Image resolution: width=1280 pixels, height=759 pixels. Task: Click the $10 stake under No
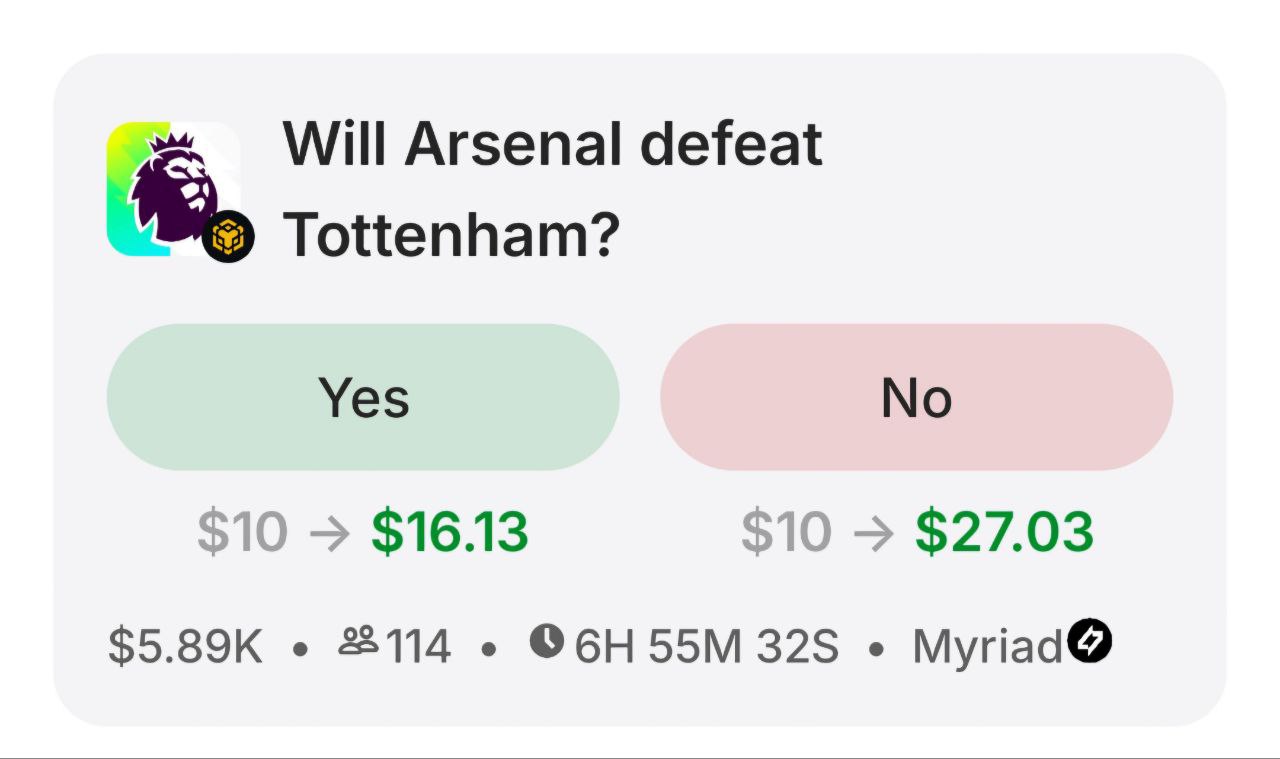click(786, 532)
